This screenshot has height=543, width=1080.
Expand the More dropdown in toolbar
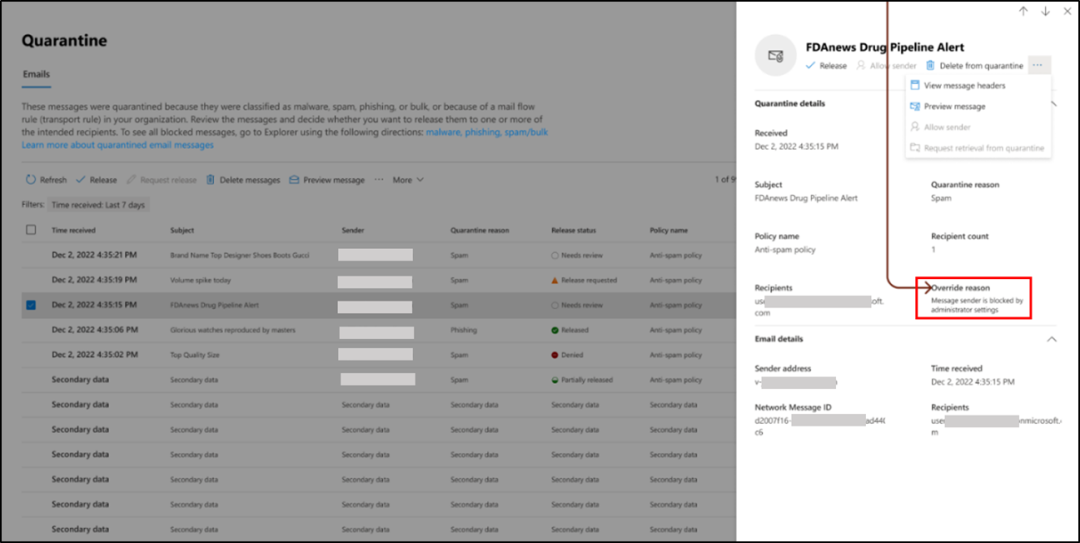(408, 180)
